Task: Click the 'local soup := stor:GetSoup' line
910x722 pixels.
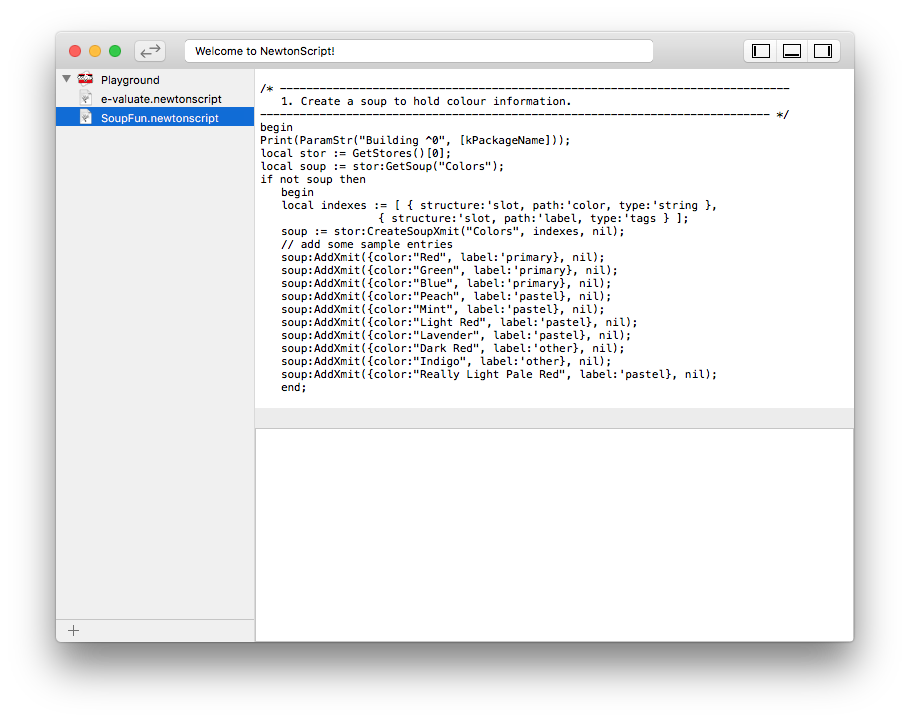Action: coord(382,166)
